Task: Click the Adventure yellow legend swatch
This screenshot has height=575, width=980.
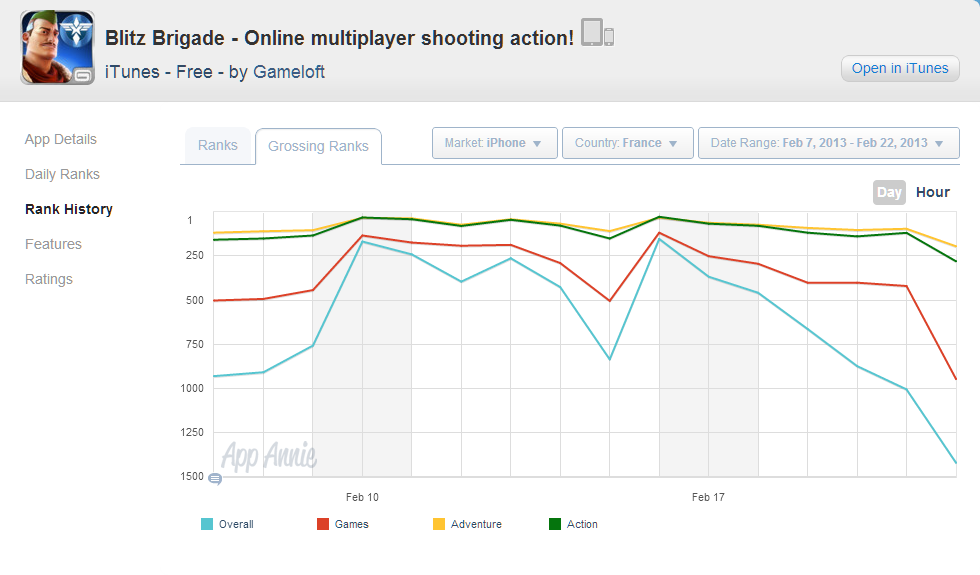Action: pos(439,524)
